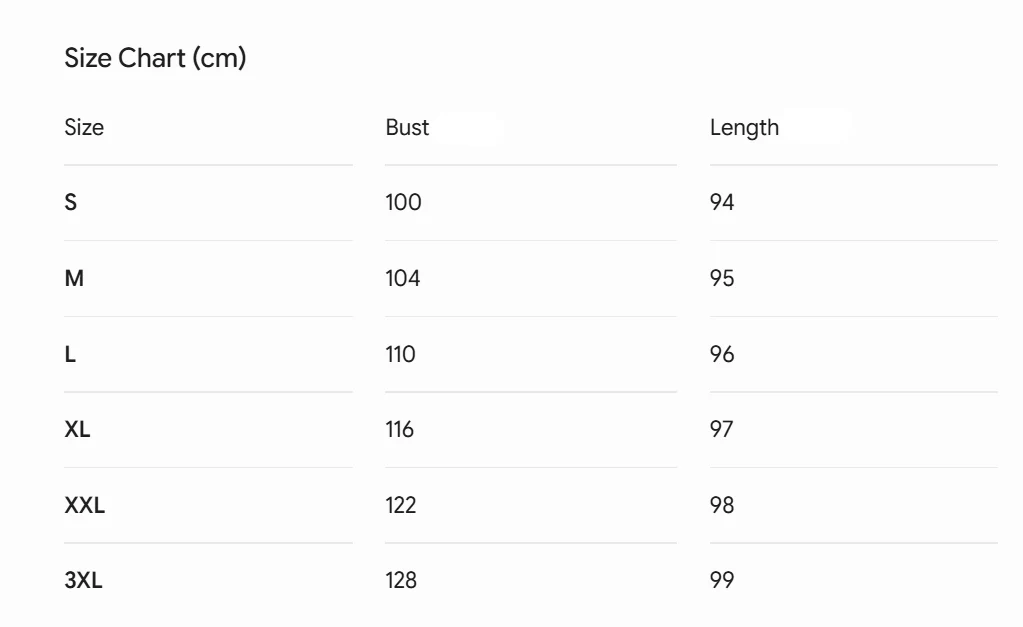Select the Size column header

click(84, 127)
